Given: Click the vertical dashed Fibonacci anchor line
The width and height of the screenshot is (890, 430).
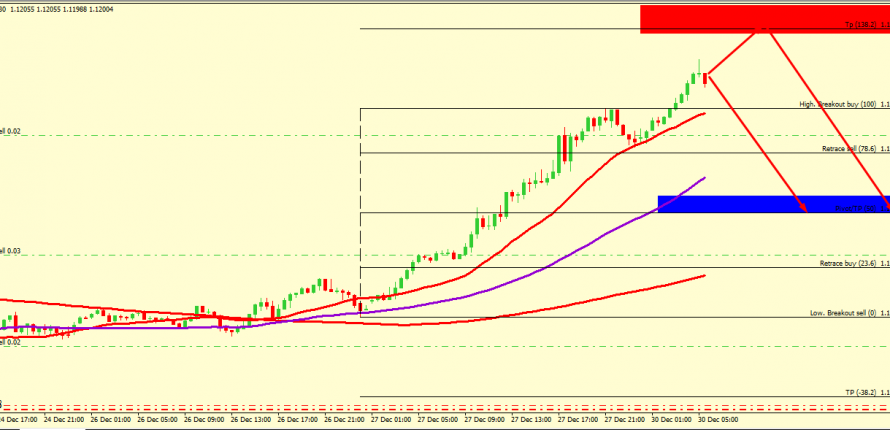Looking at the screenshot, I should [x=360, y=200].
